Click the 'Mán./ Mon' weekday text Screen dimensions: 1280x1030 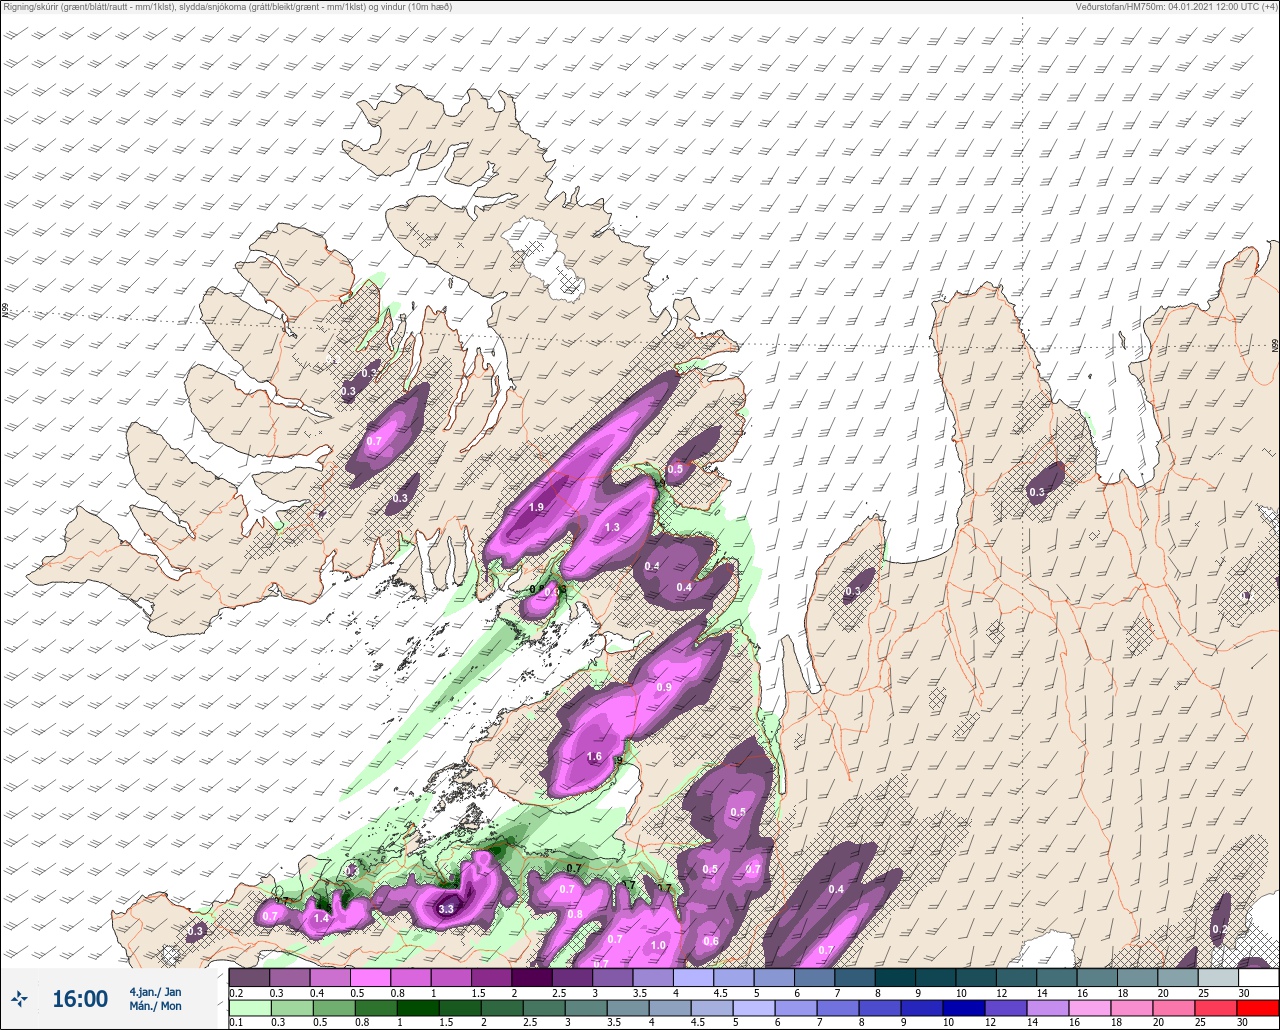[155, 1006]
